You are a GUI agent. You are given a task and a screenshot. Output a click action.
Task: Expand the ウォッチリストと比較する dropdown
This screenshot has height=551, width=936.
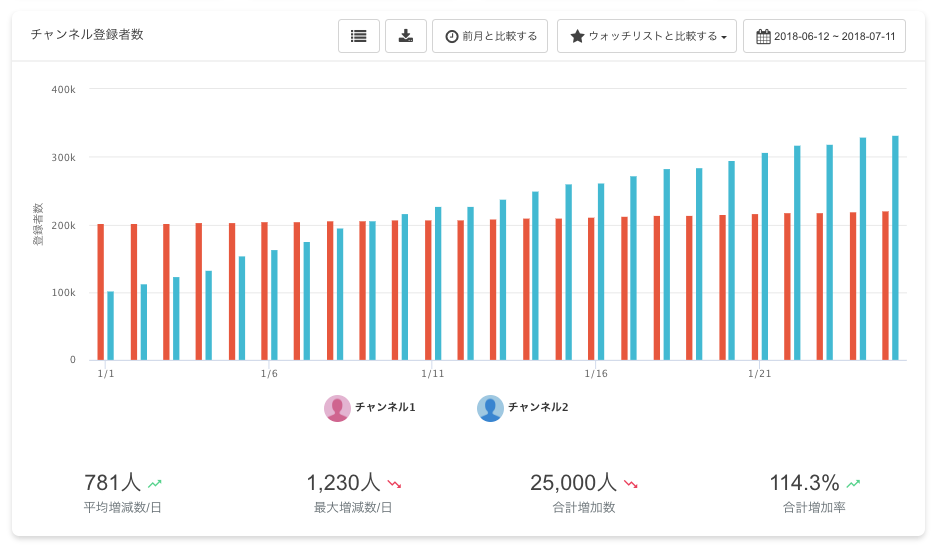[x=646, y=36]
